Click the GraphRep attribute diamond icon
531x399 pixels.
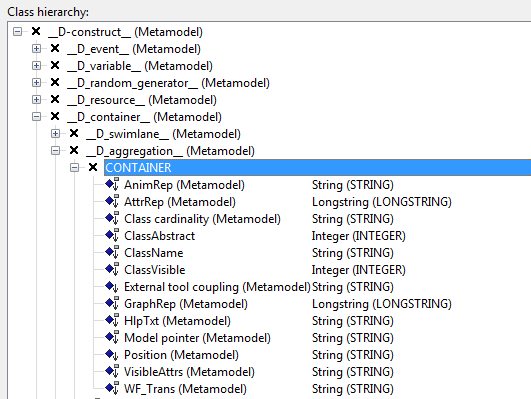click(x=112, y=303)
